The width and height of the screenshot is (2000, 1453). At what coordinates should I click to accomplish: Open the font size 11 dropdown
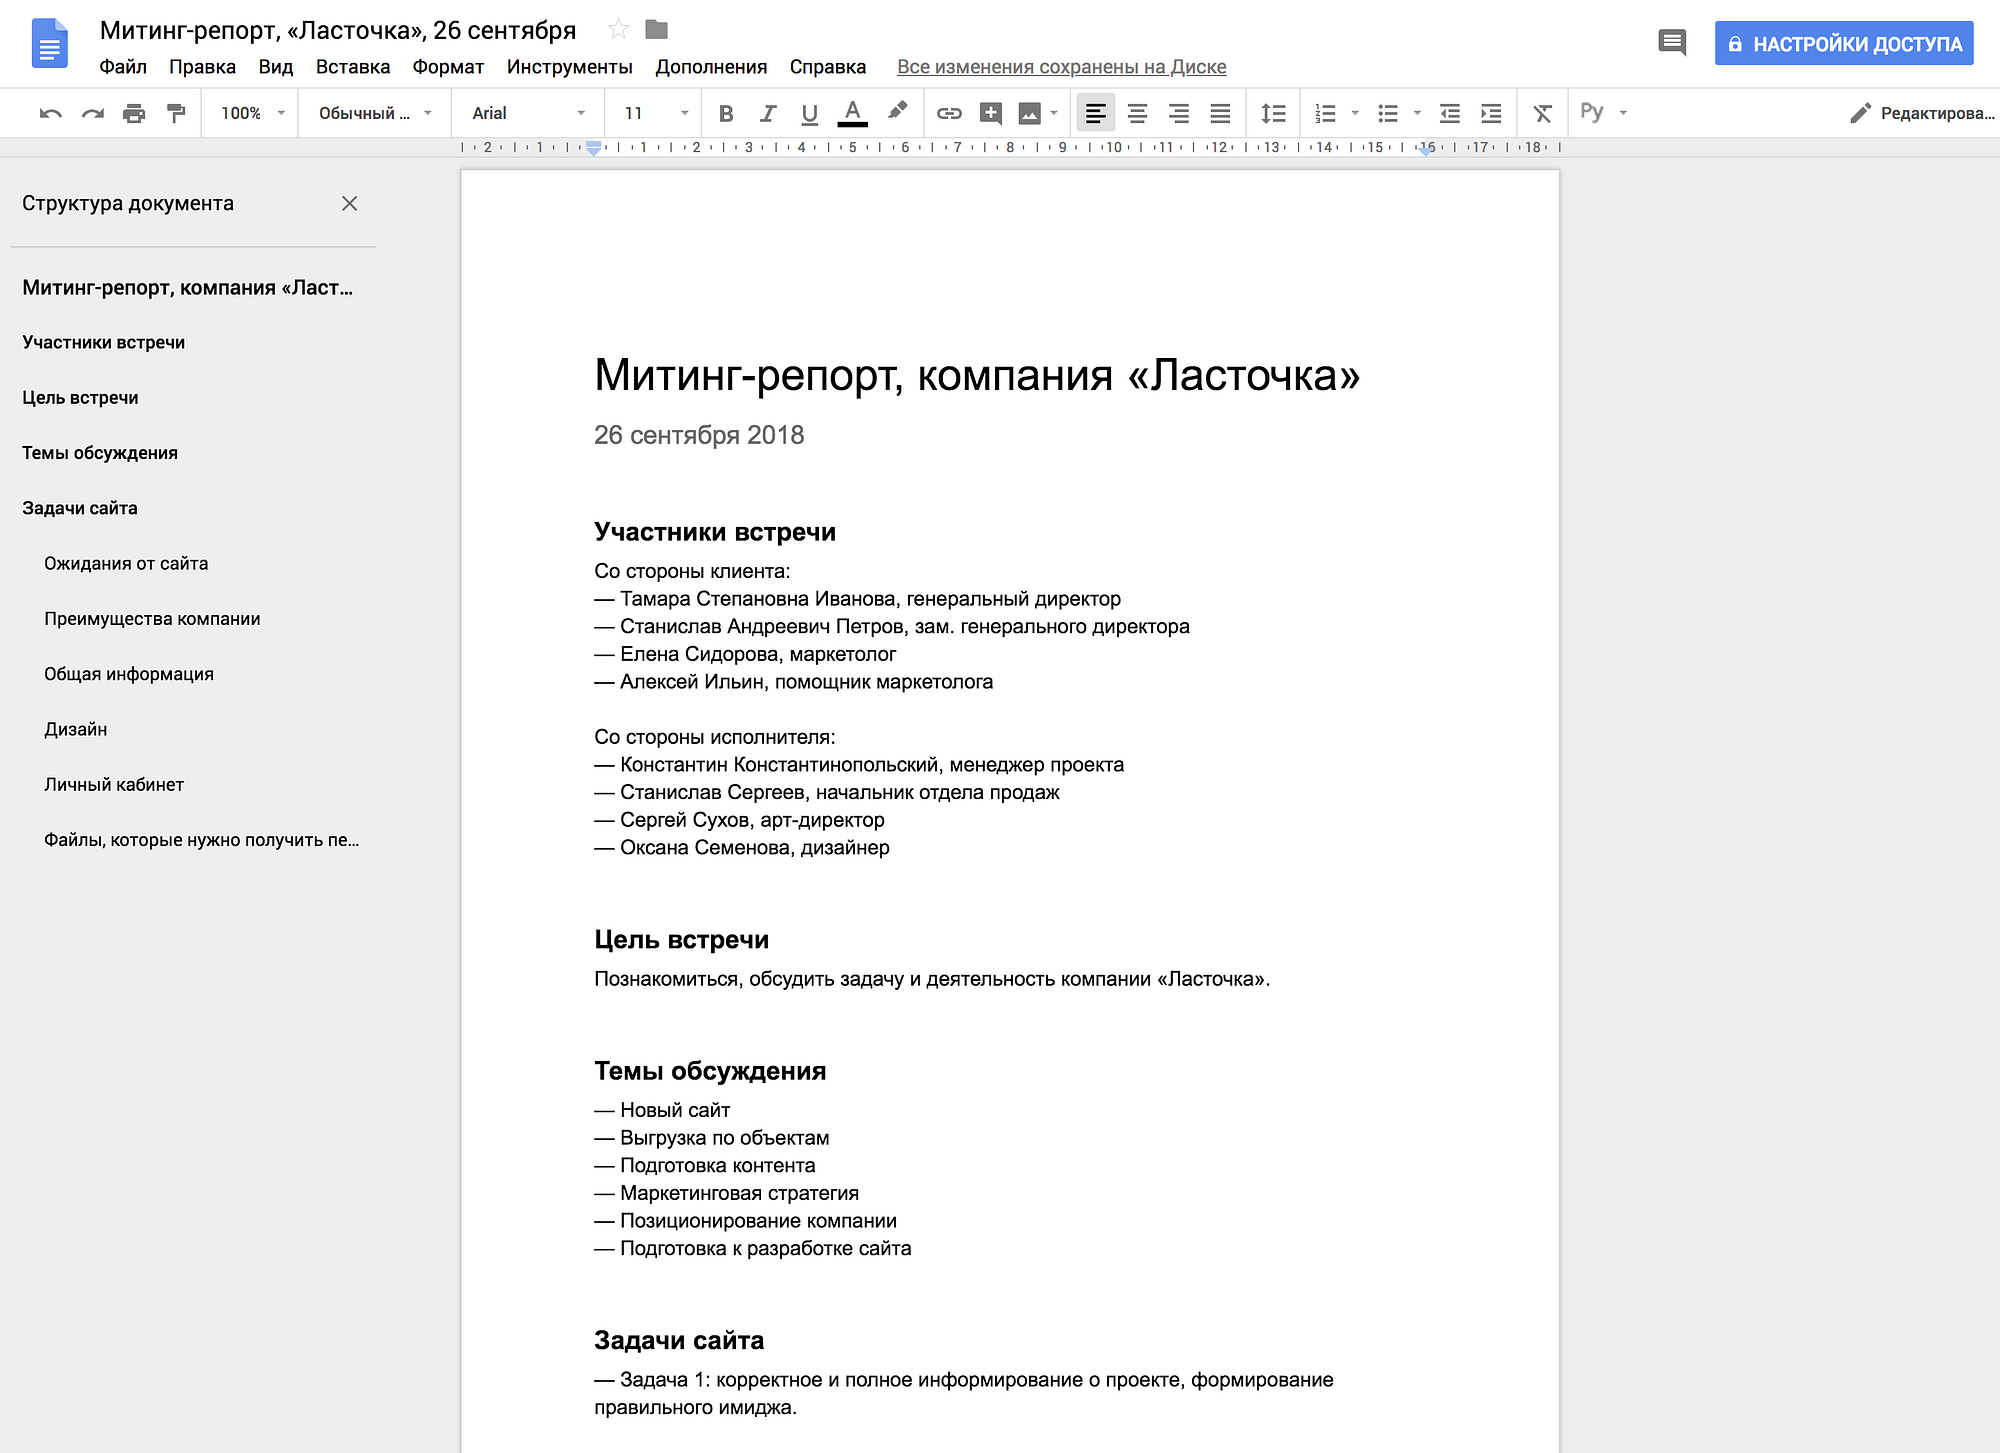click(x=656, y=114)
